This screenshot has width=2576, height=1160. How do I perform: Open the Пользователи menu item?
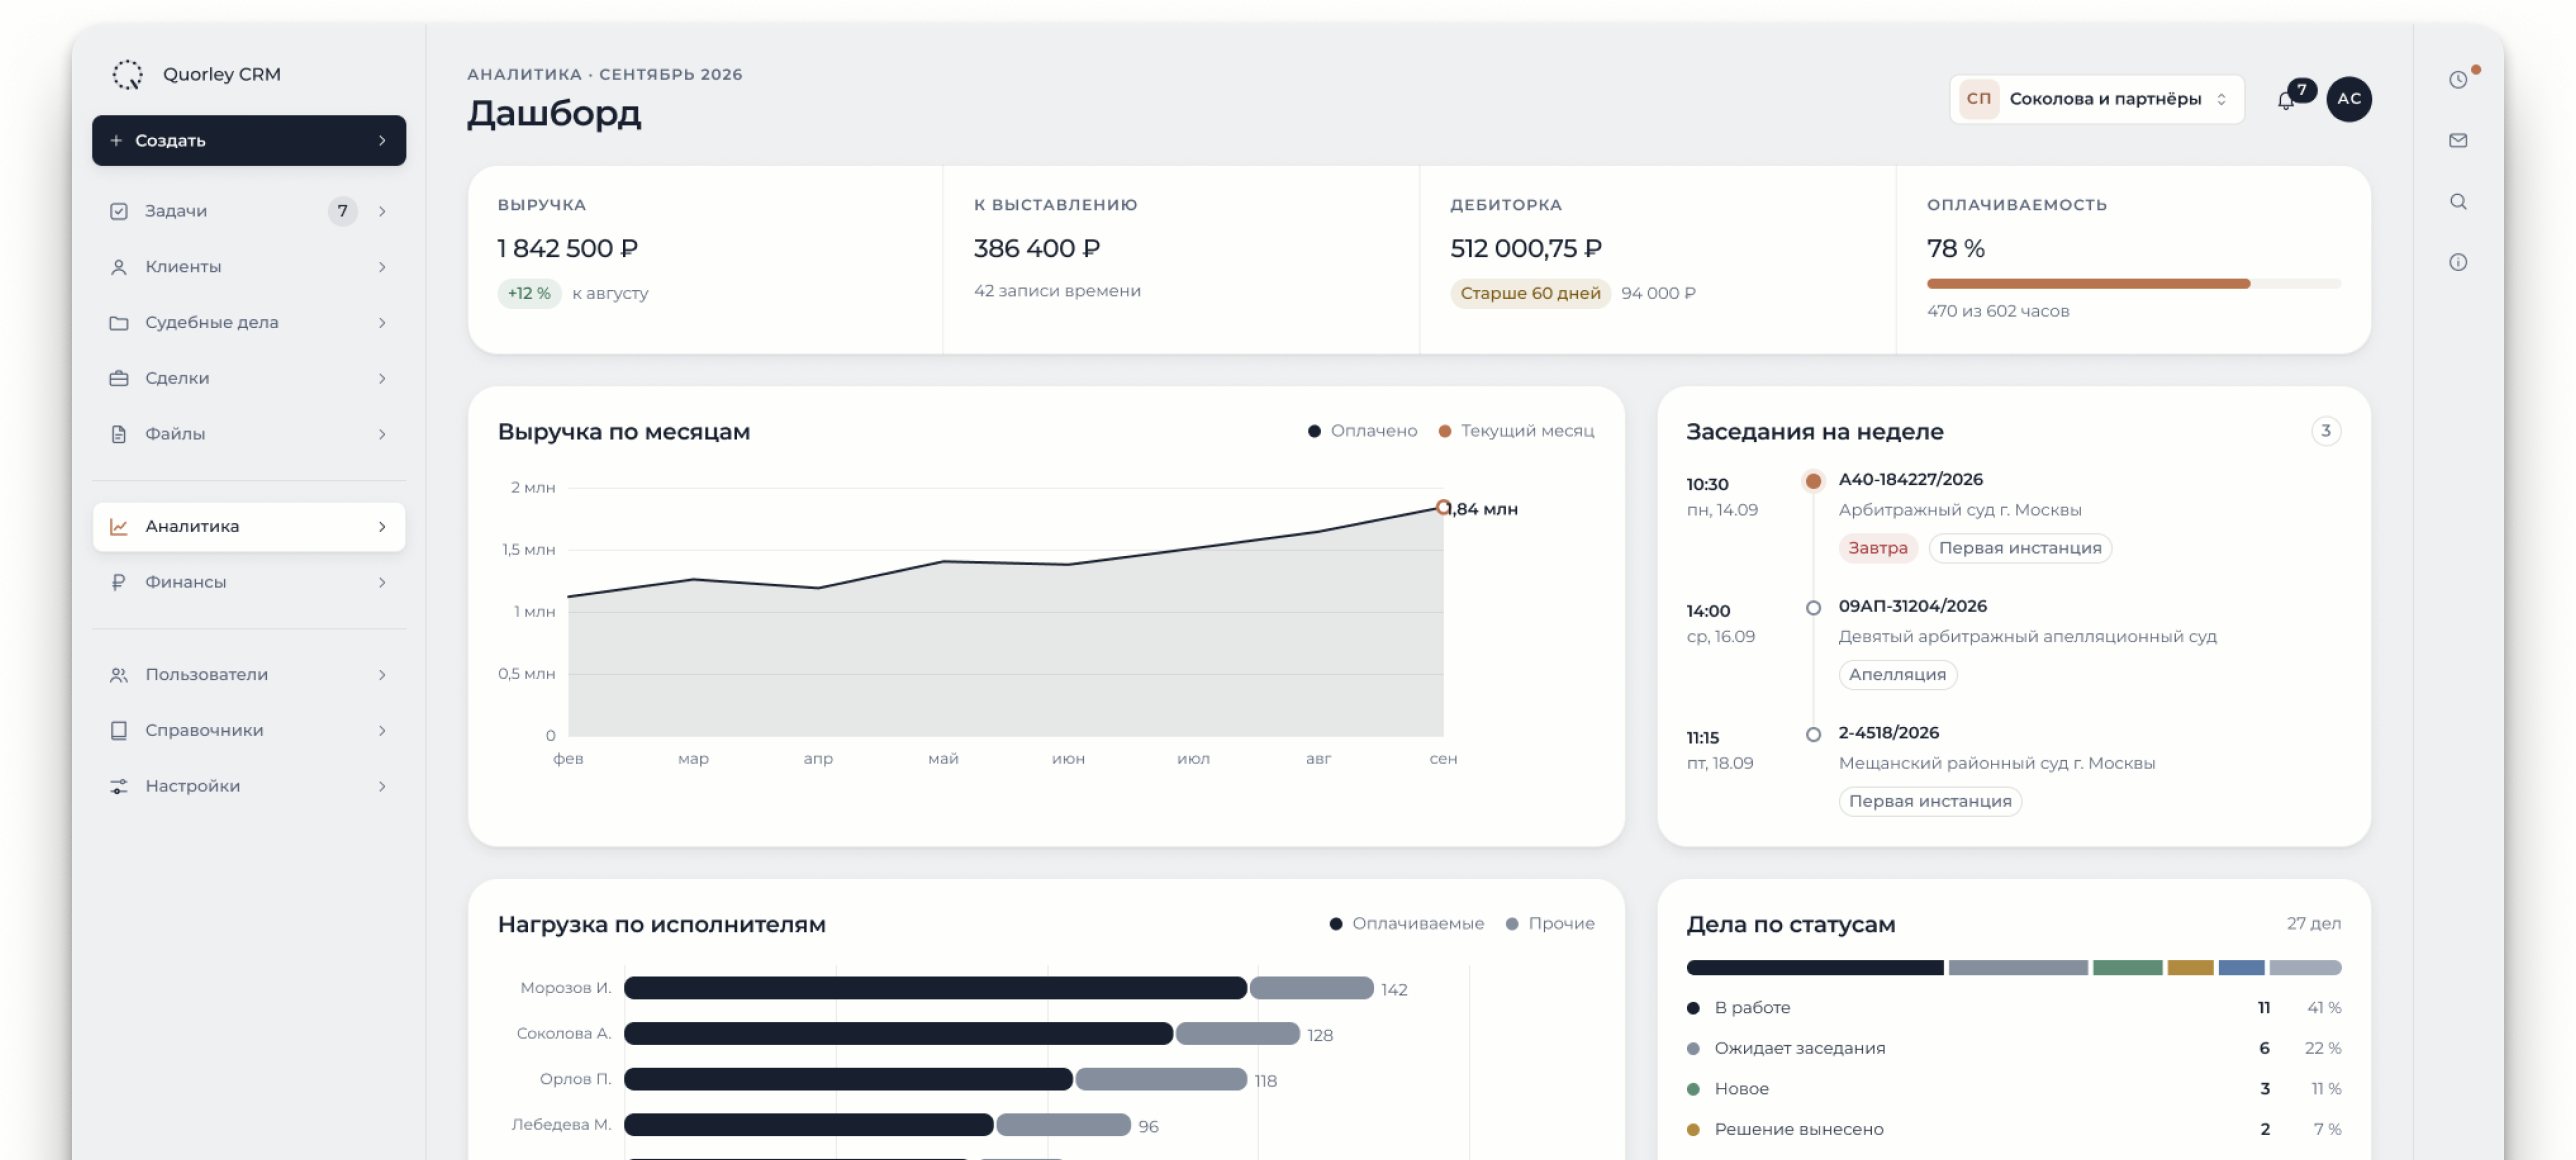[249, 675]
